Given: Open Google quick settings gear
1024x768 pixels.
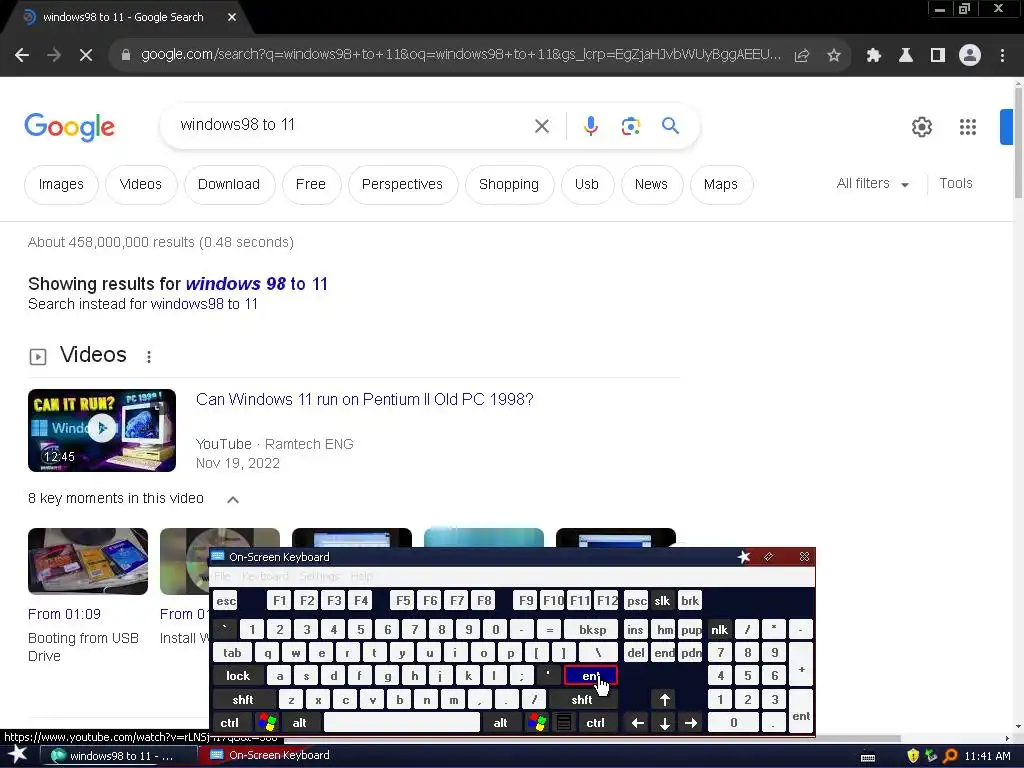Looking at the screenshot, I should [x=921, y=127].
